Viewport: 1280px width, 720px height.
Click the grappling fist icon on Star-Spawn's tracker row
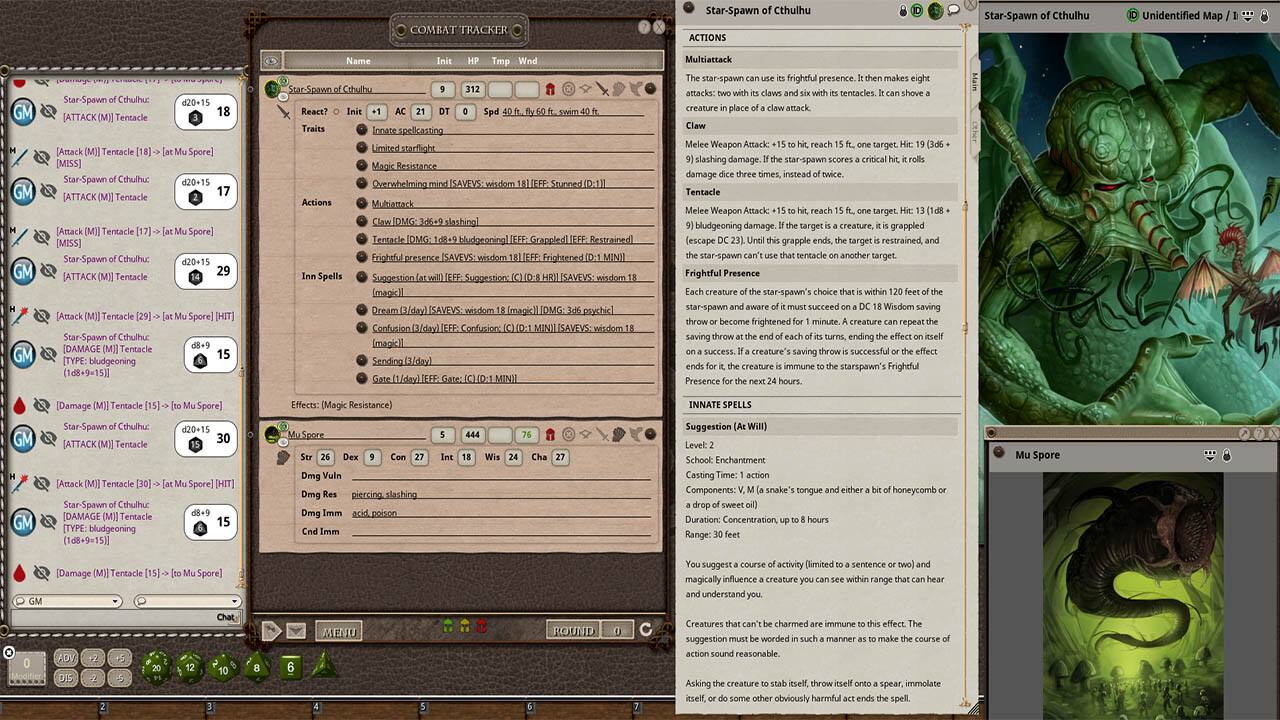click(619, 89)
